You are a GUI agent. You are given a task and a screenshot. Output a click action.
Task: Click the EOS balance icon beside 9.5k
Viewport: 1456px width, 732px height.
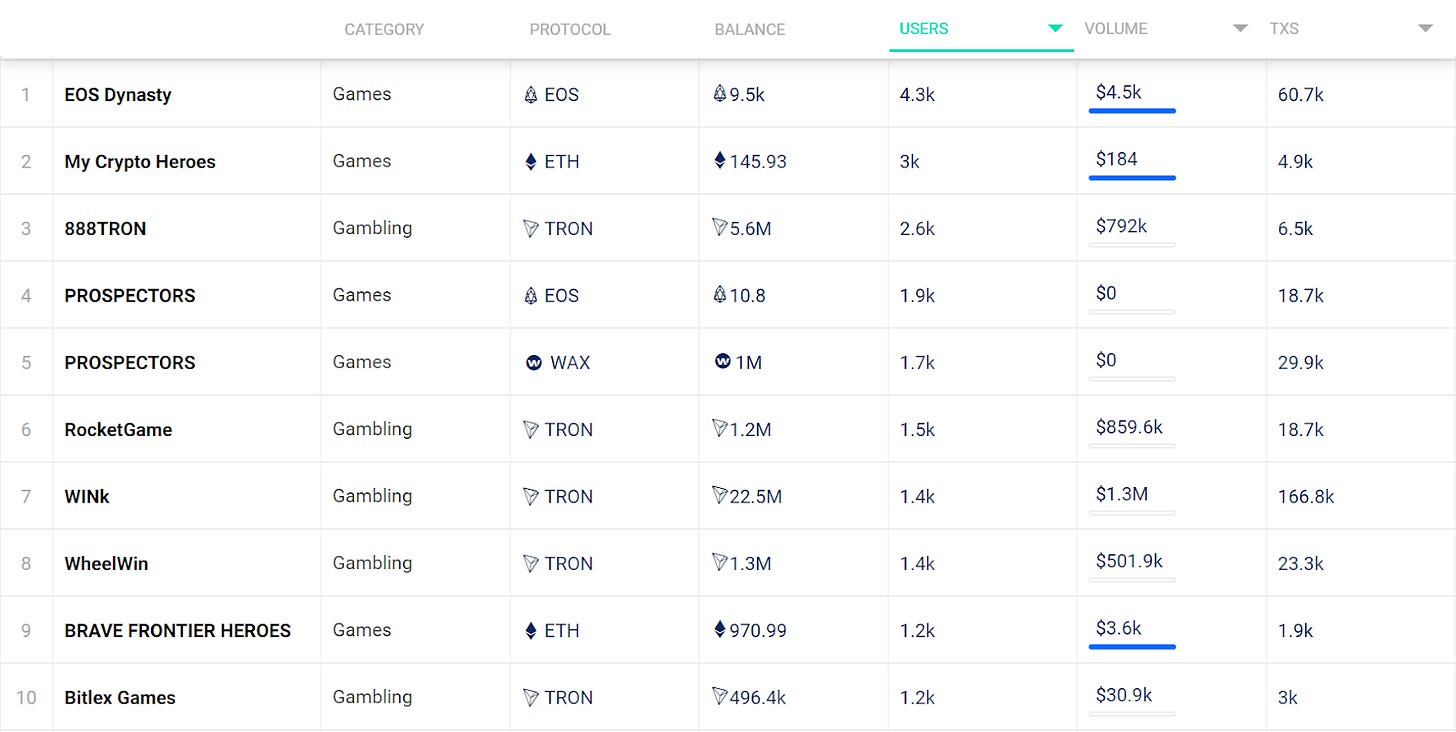[x=719, y=93]
